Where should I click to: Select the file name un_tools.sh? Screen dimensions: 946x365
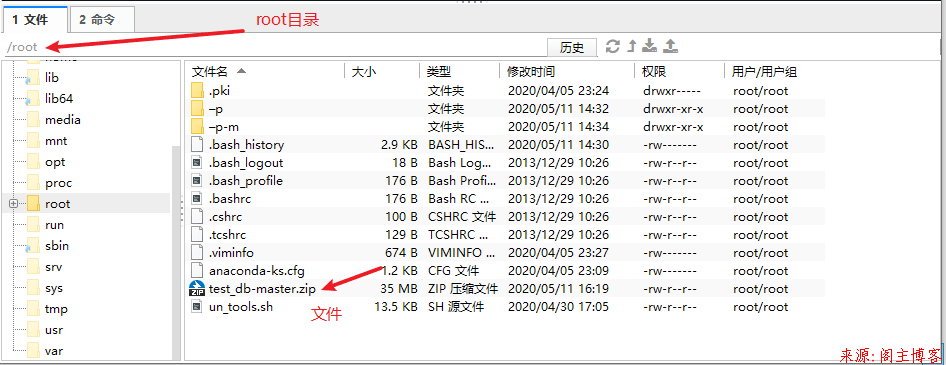[x=241, y=306]
